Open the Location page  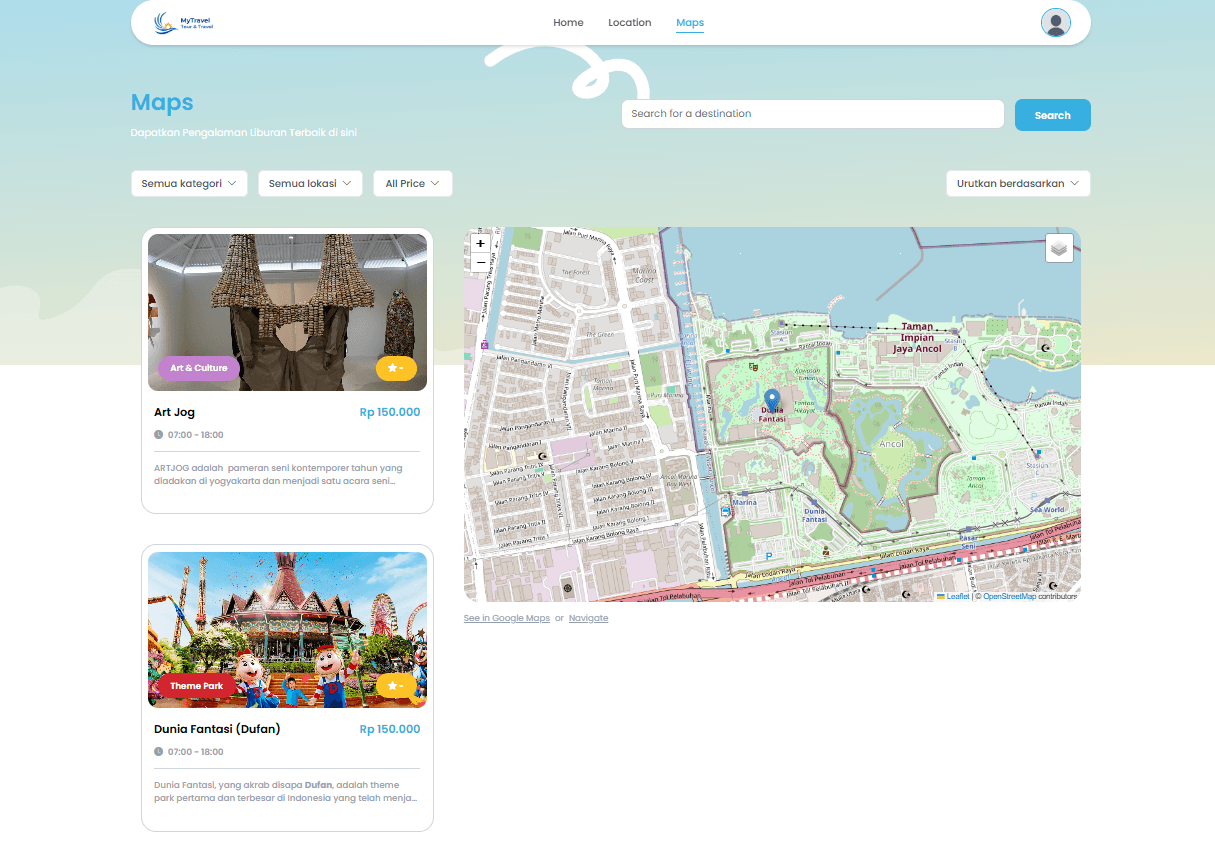point(629,23)
